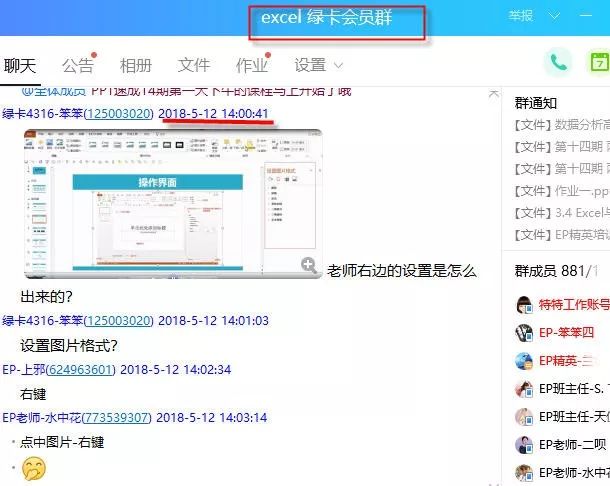Click timestamp 2018-5-12 14:00:41

pyautogui.click(x=214, y=114)
